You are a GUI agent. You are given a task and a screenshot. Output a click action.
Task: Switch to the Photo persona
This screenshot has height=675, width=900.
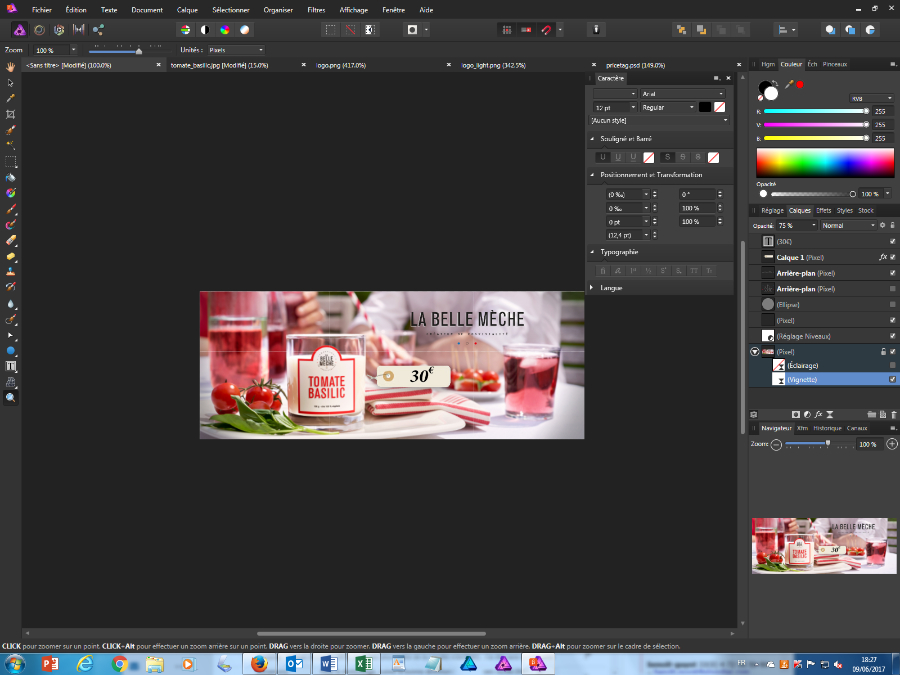coord(20,30)
